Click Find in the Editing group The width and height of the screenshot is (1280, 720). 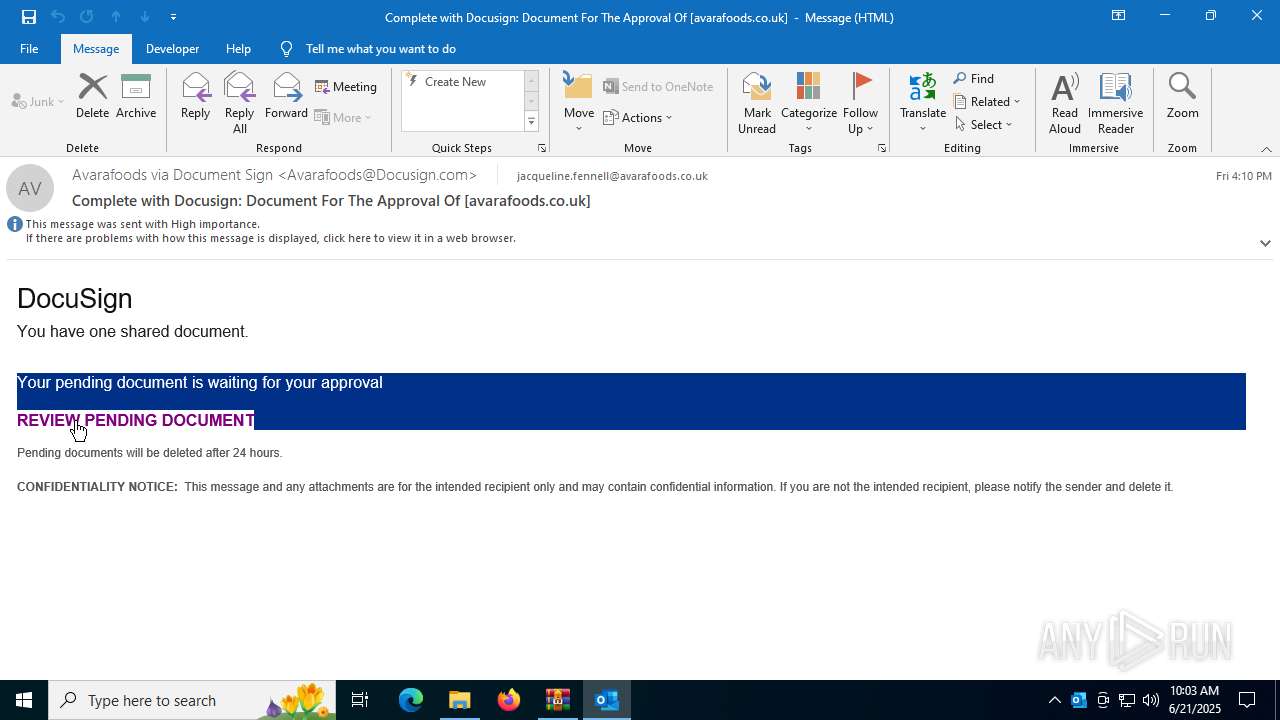[974, 79]
